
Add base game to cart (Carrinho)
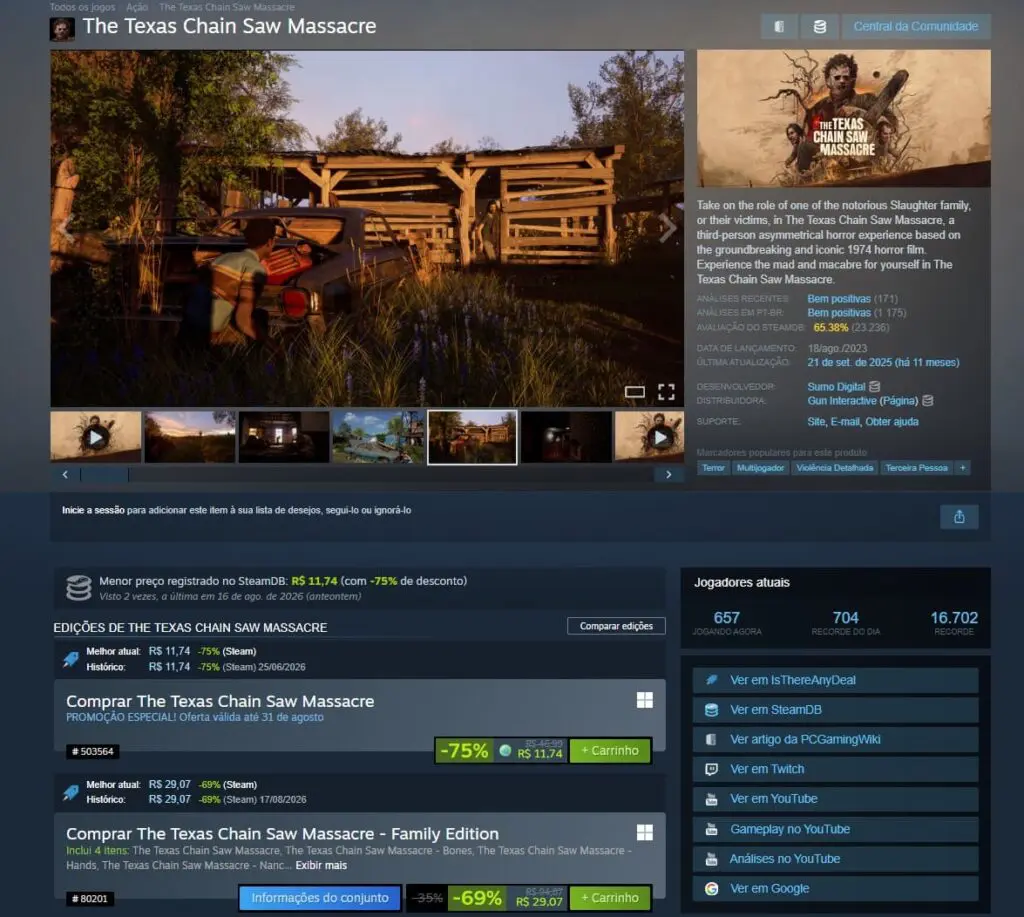click(610, 751)
